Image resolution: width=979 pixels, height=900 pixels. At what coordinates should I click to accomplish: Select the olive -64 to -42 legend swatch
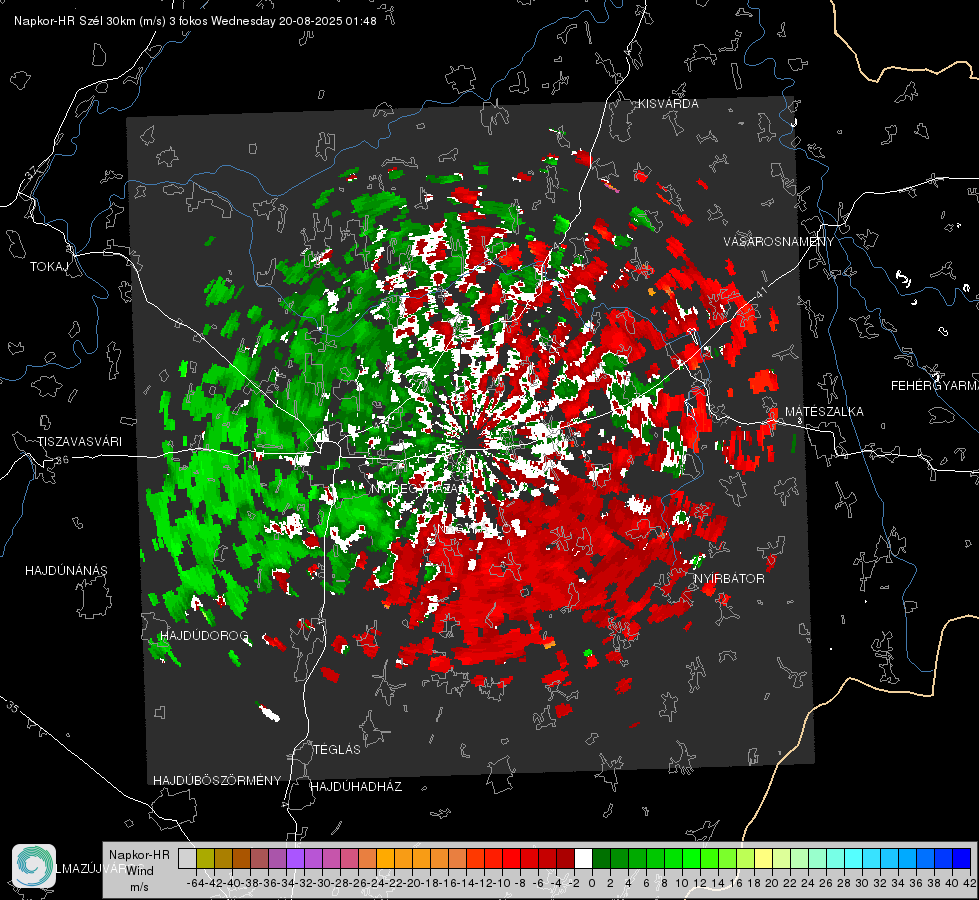[x=205, y=859]
